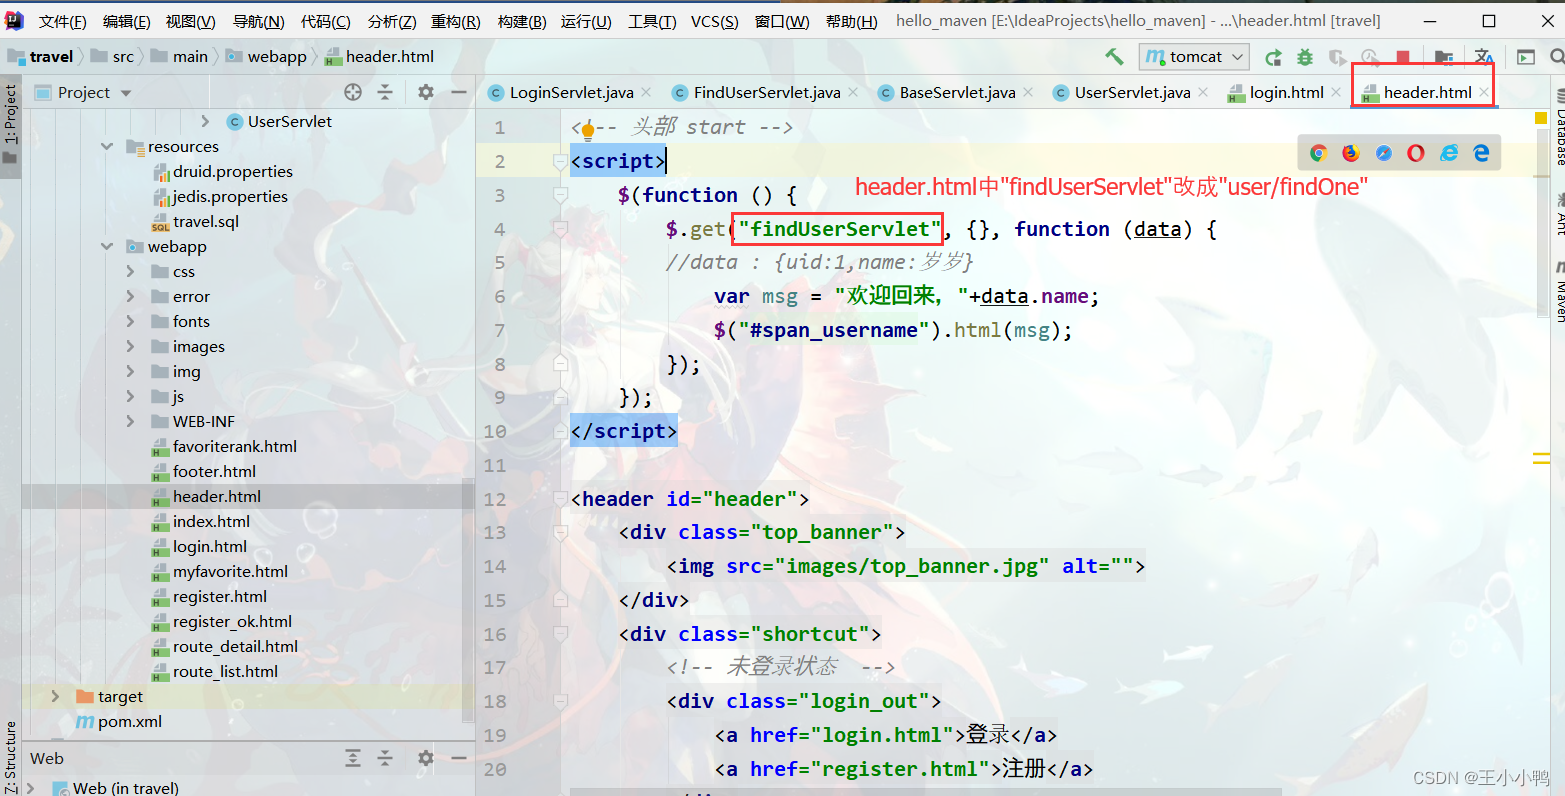Toggle fold marker on line 16

pos(560,634)
